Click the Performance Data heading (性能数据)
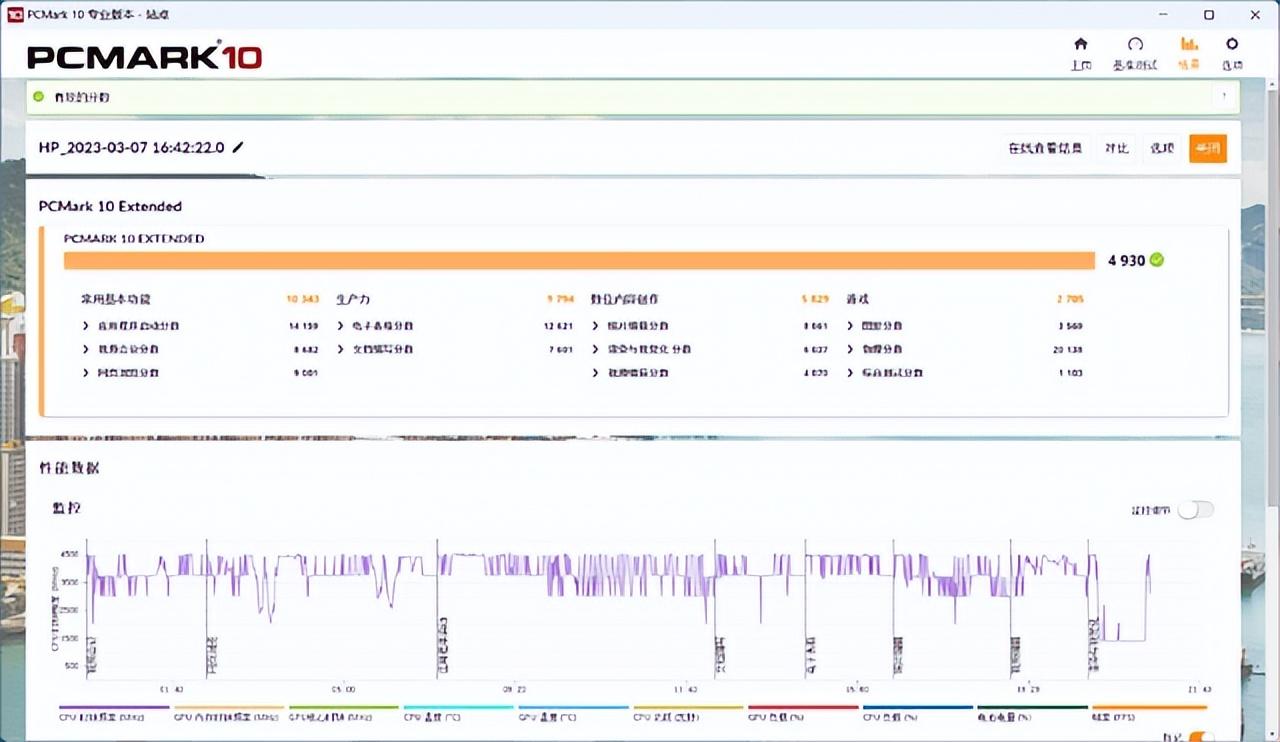 coord(69,468)
